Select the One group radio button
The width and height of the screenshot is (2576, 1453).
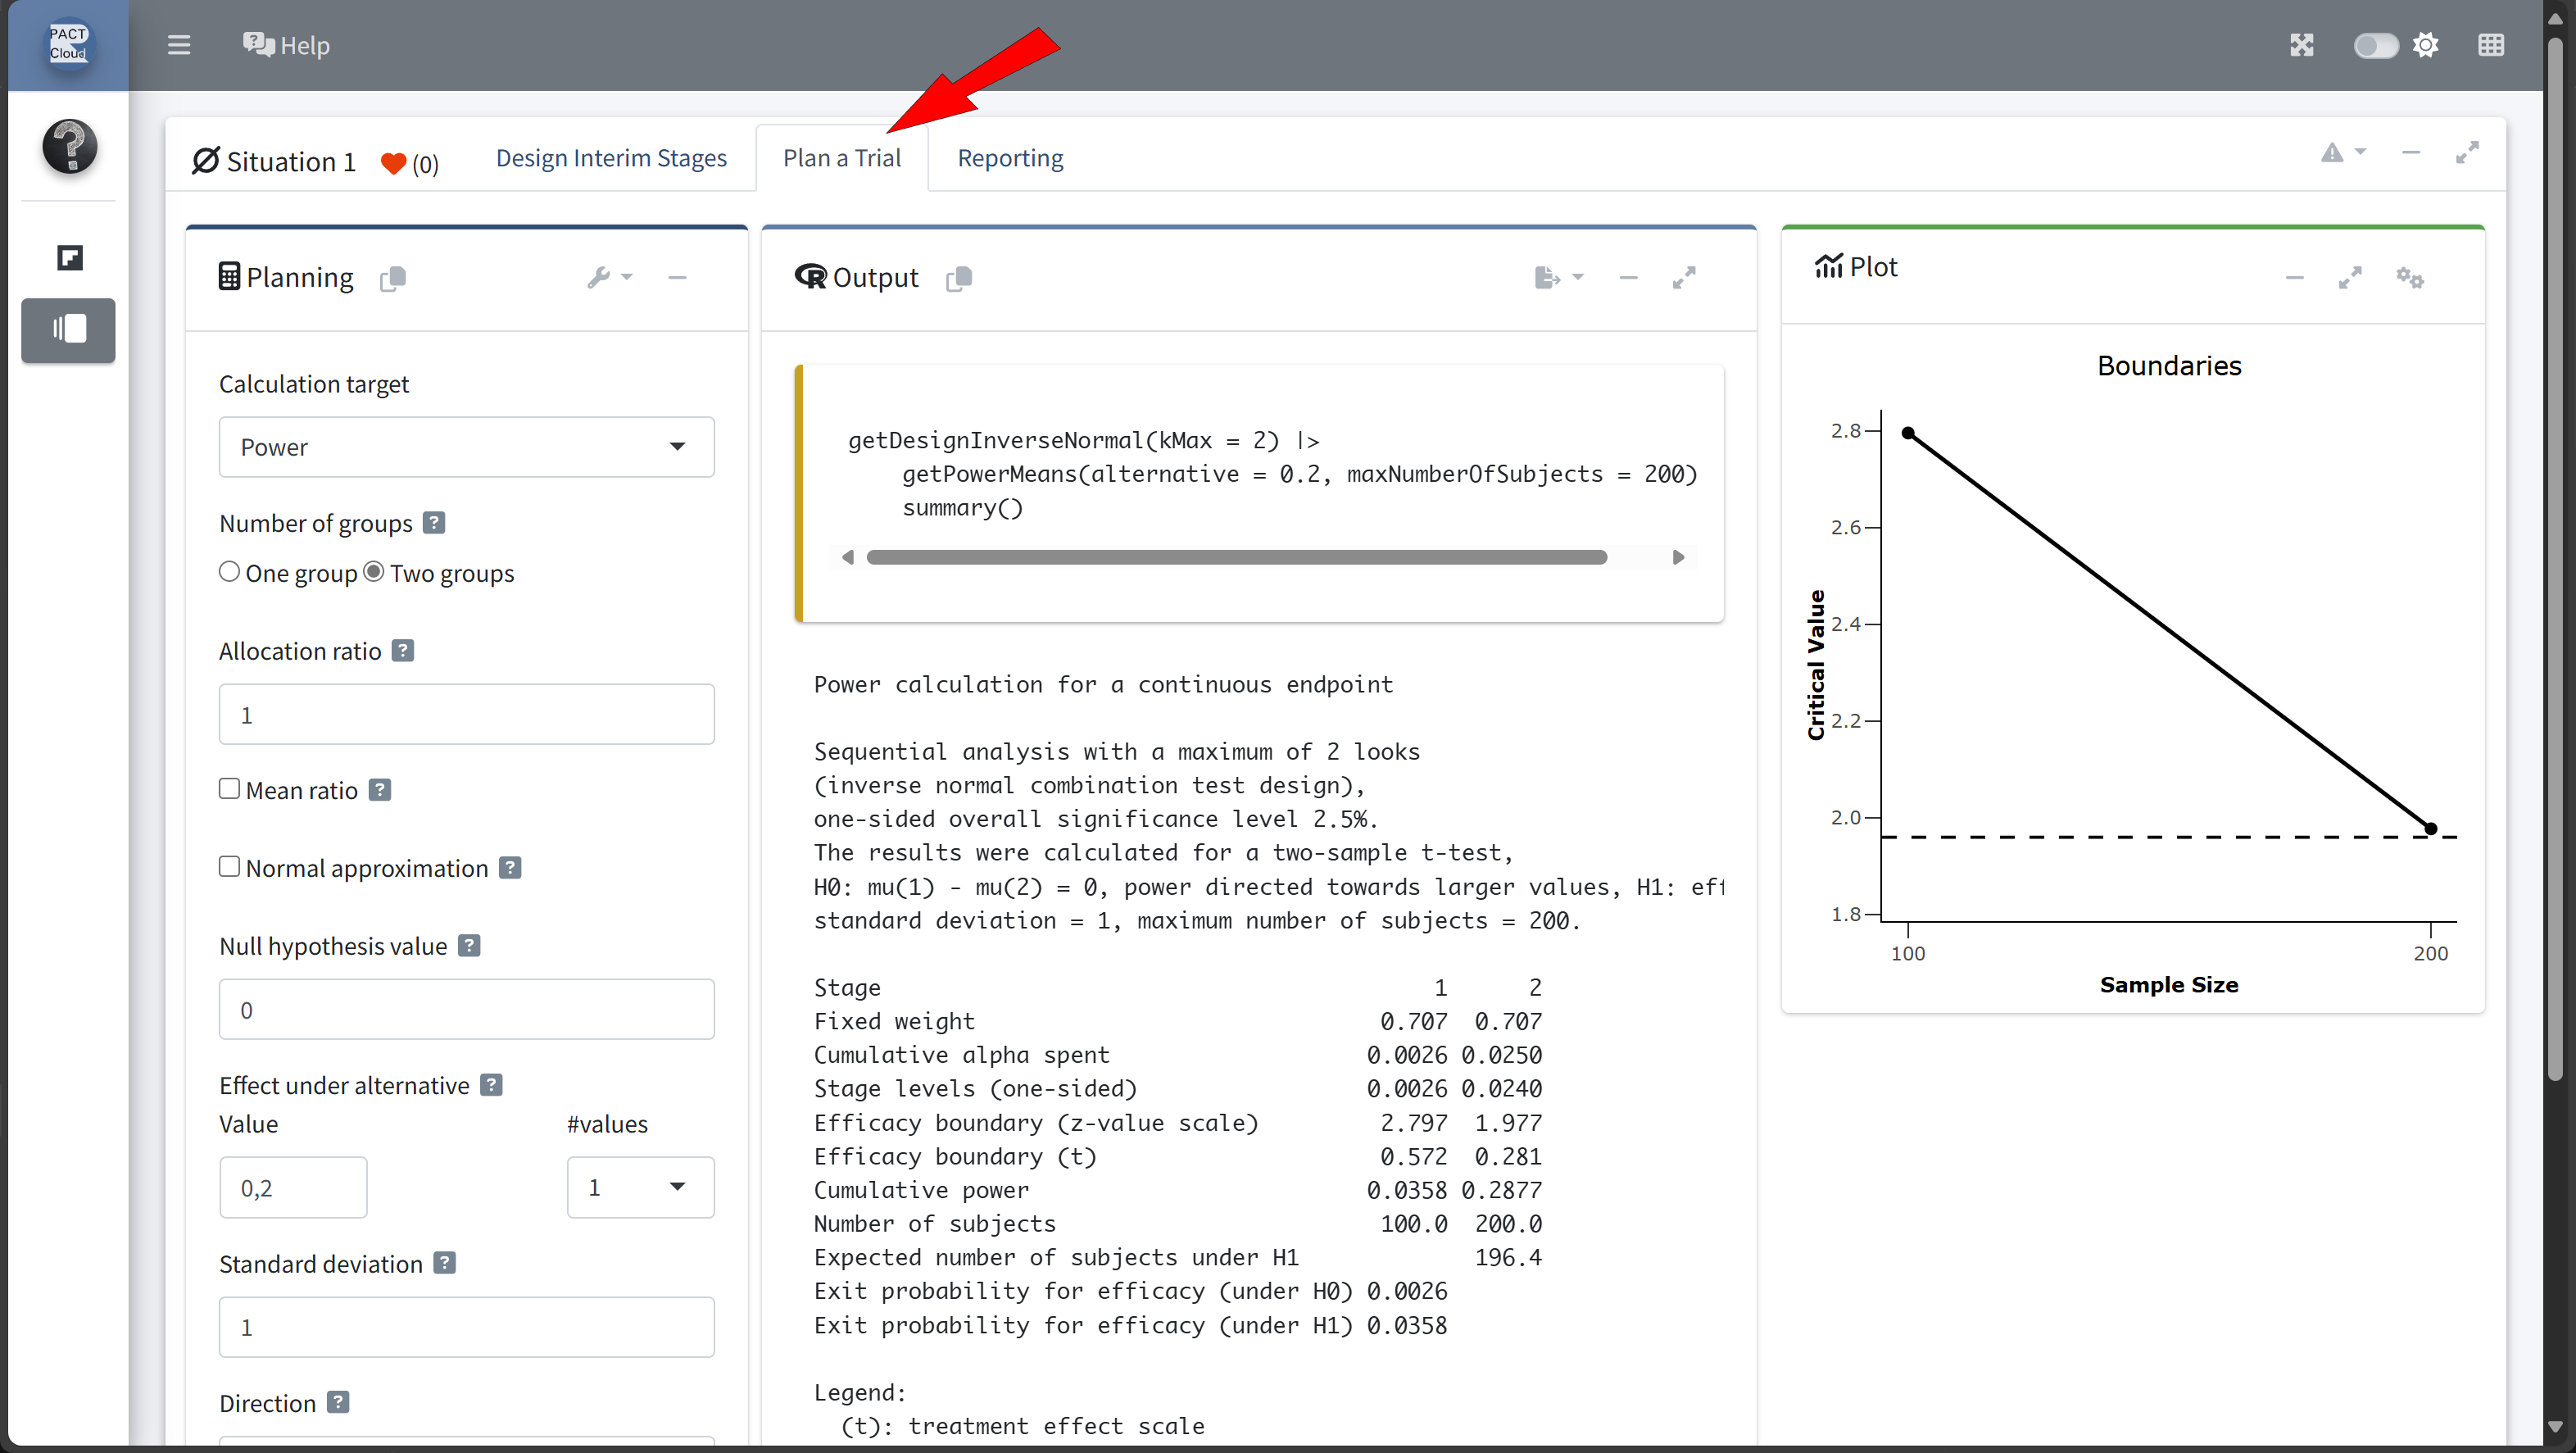click(x=230, y=572)
